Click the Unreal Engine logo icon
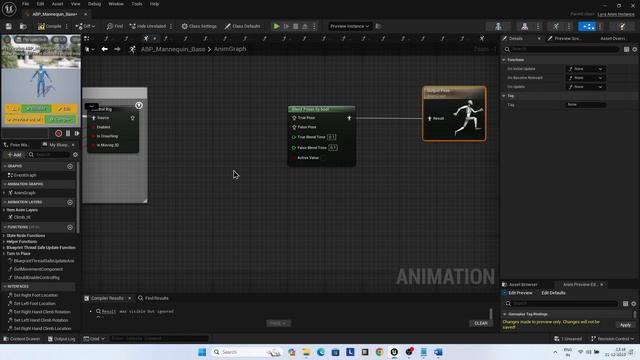Viewport: 640px width, 360px height. tap(9, 8)
